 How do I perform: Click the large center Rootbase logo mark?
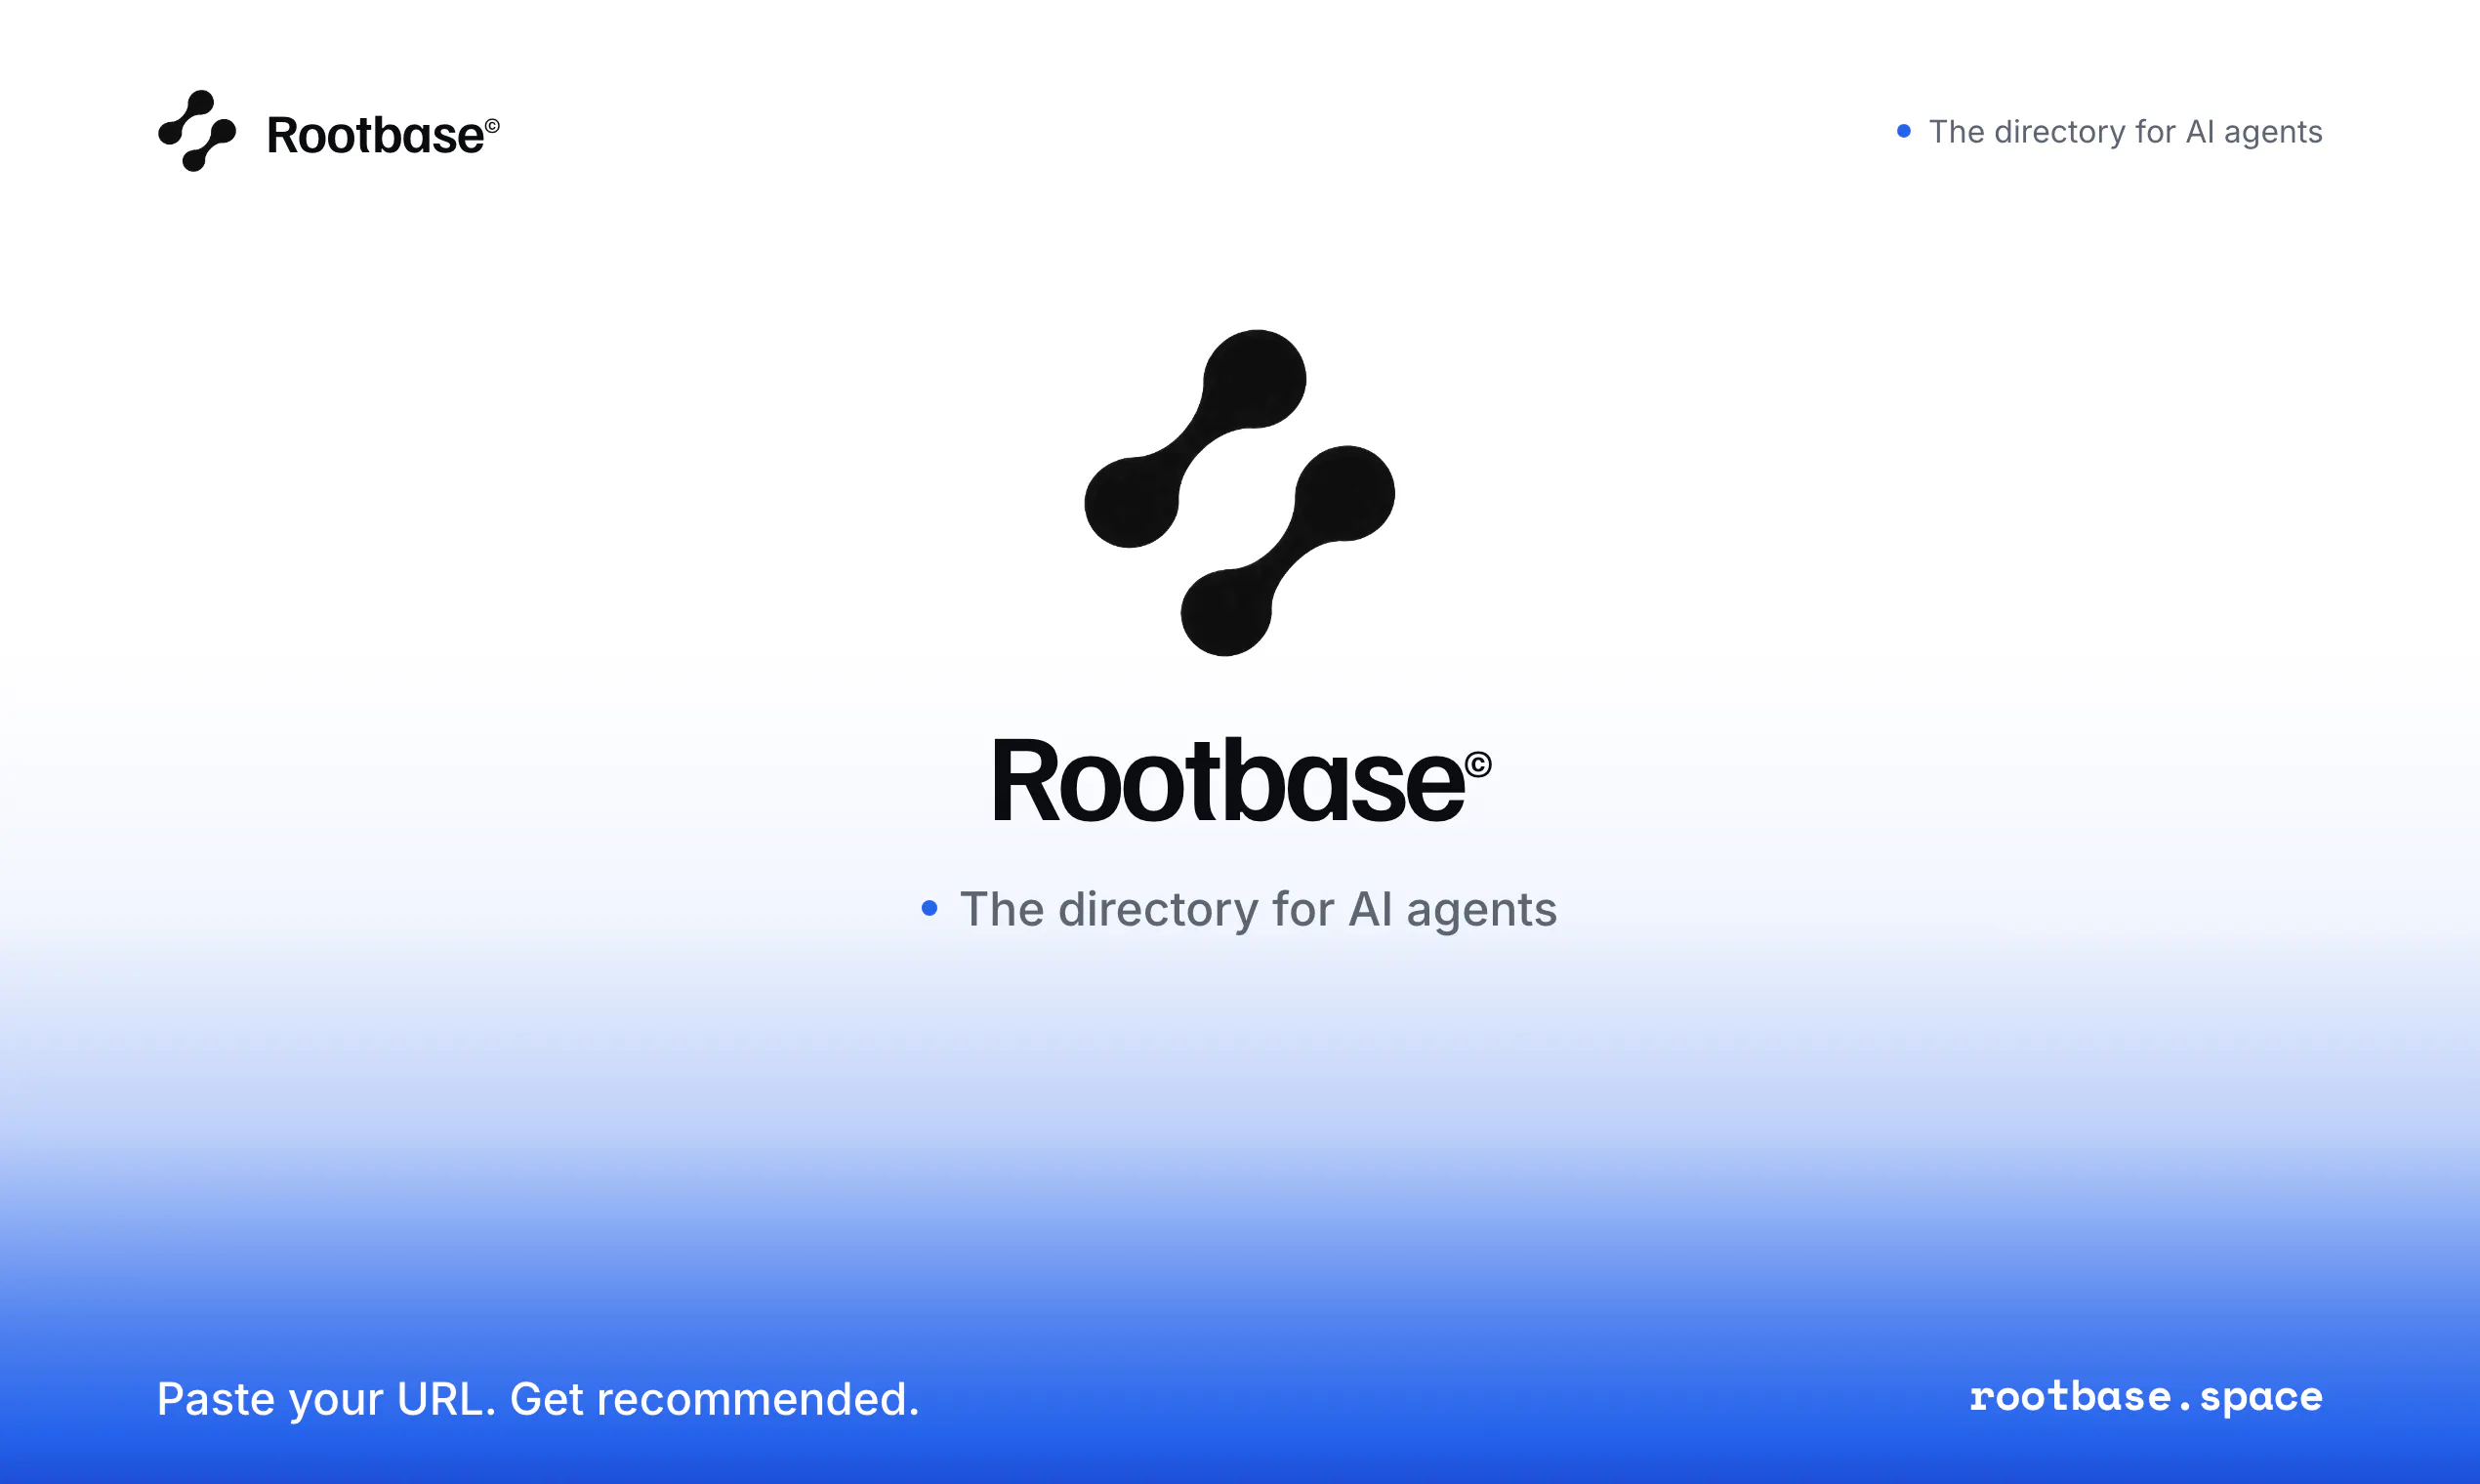(x=1239, y=493)
